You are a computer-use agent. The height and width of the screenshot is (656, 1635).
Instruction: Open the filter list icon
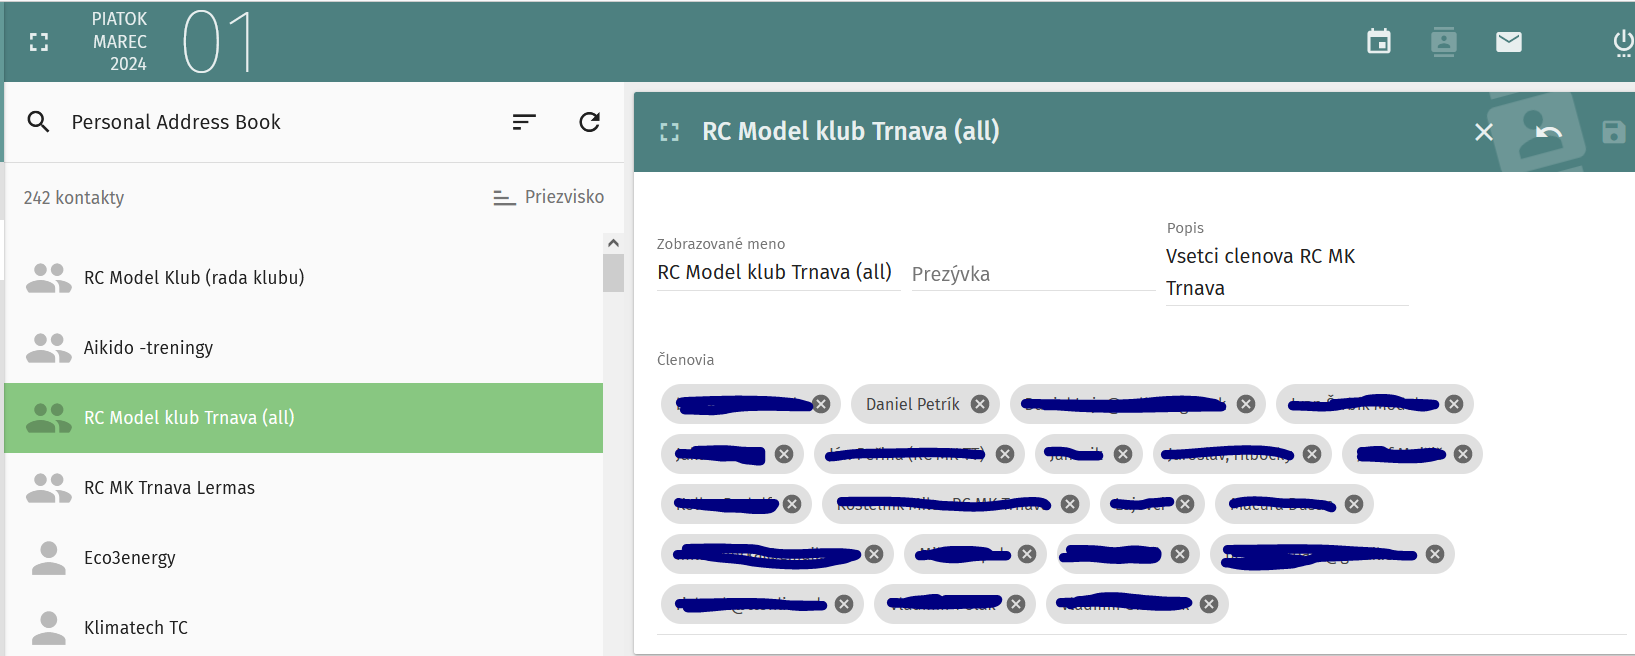524,122
